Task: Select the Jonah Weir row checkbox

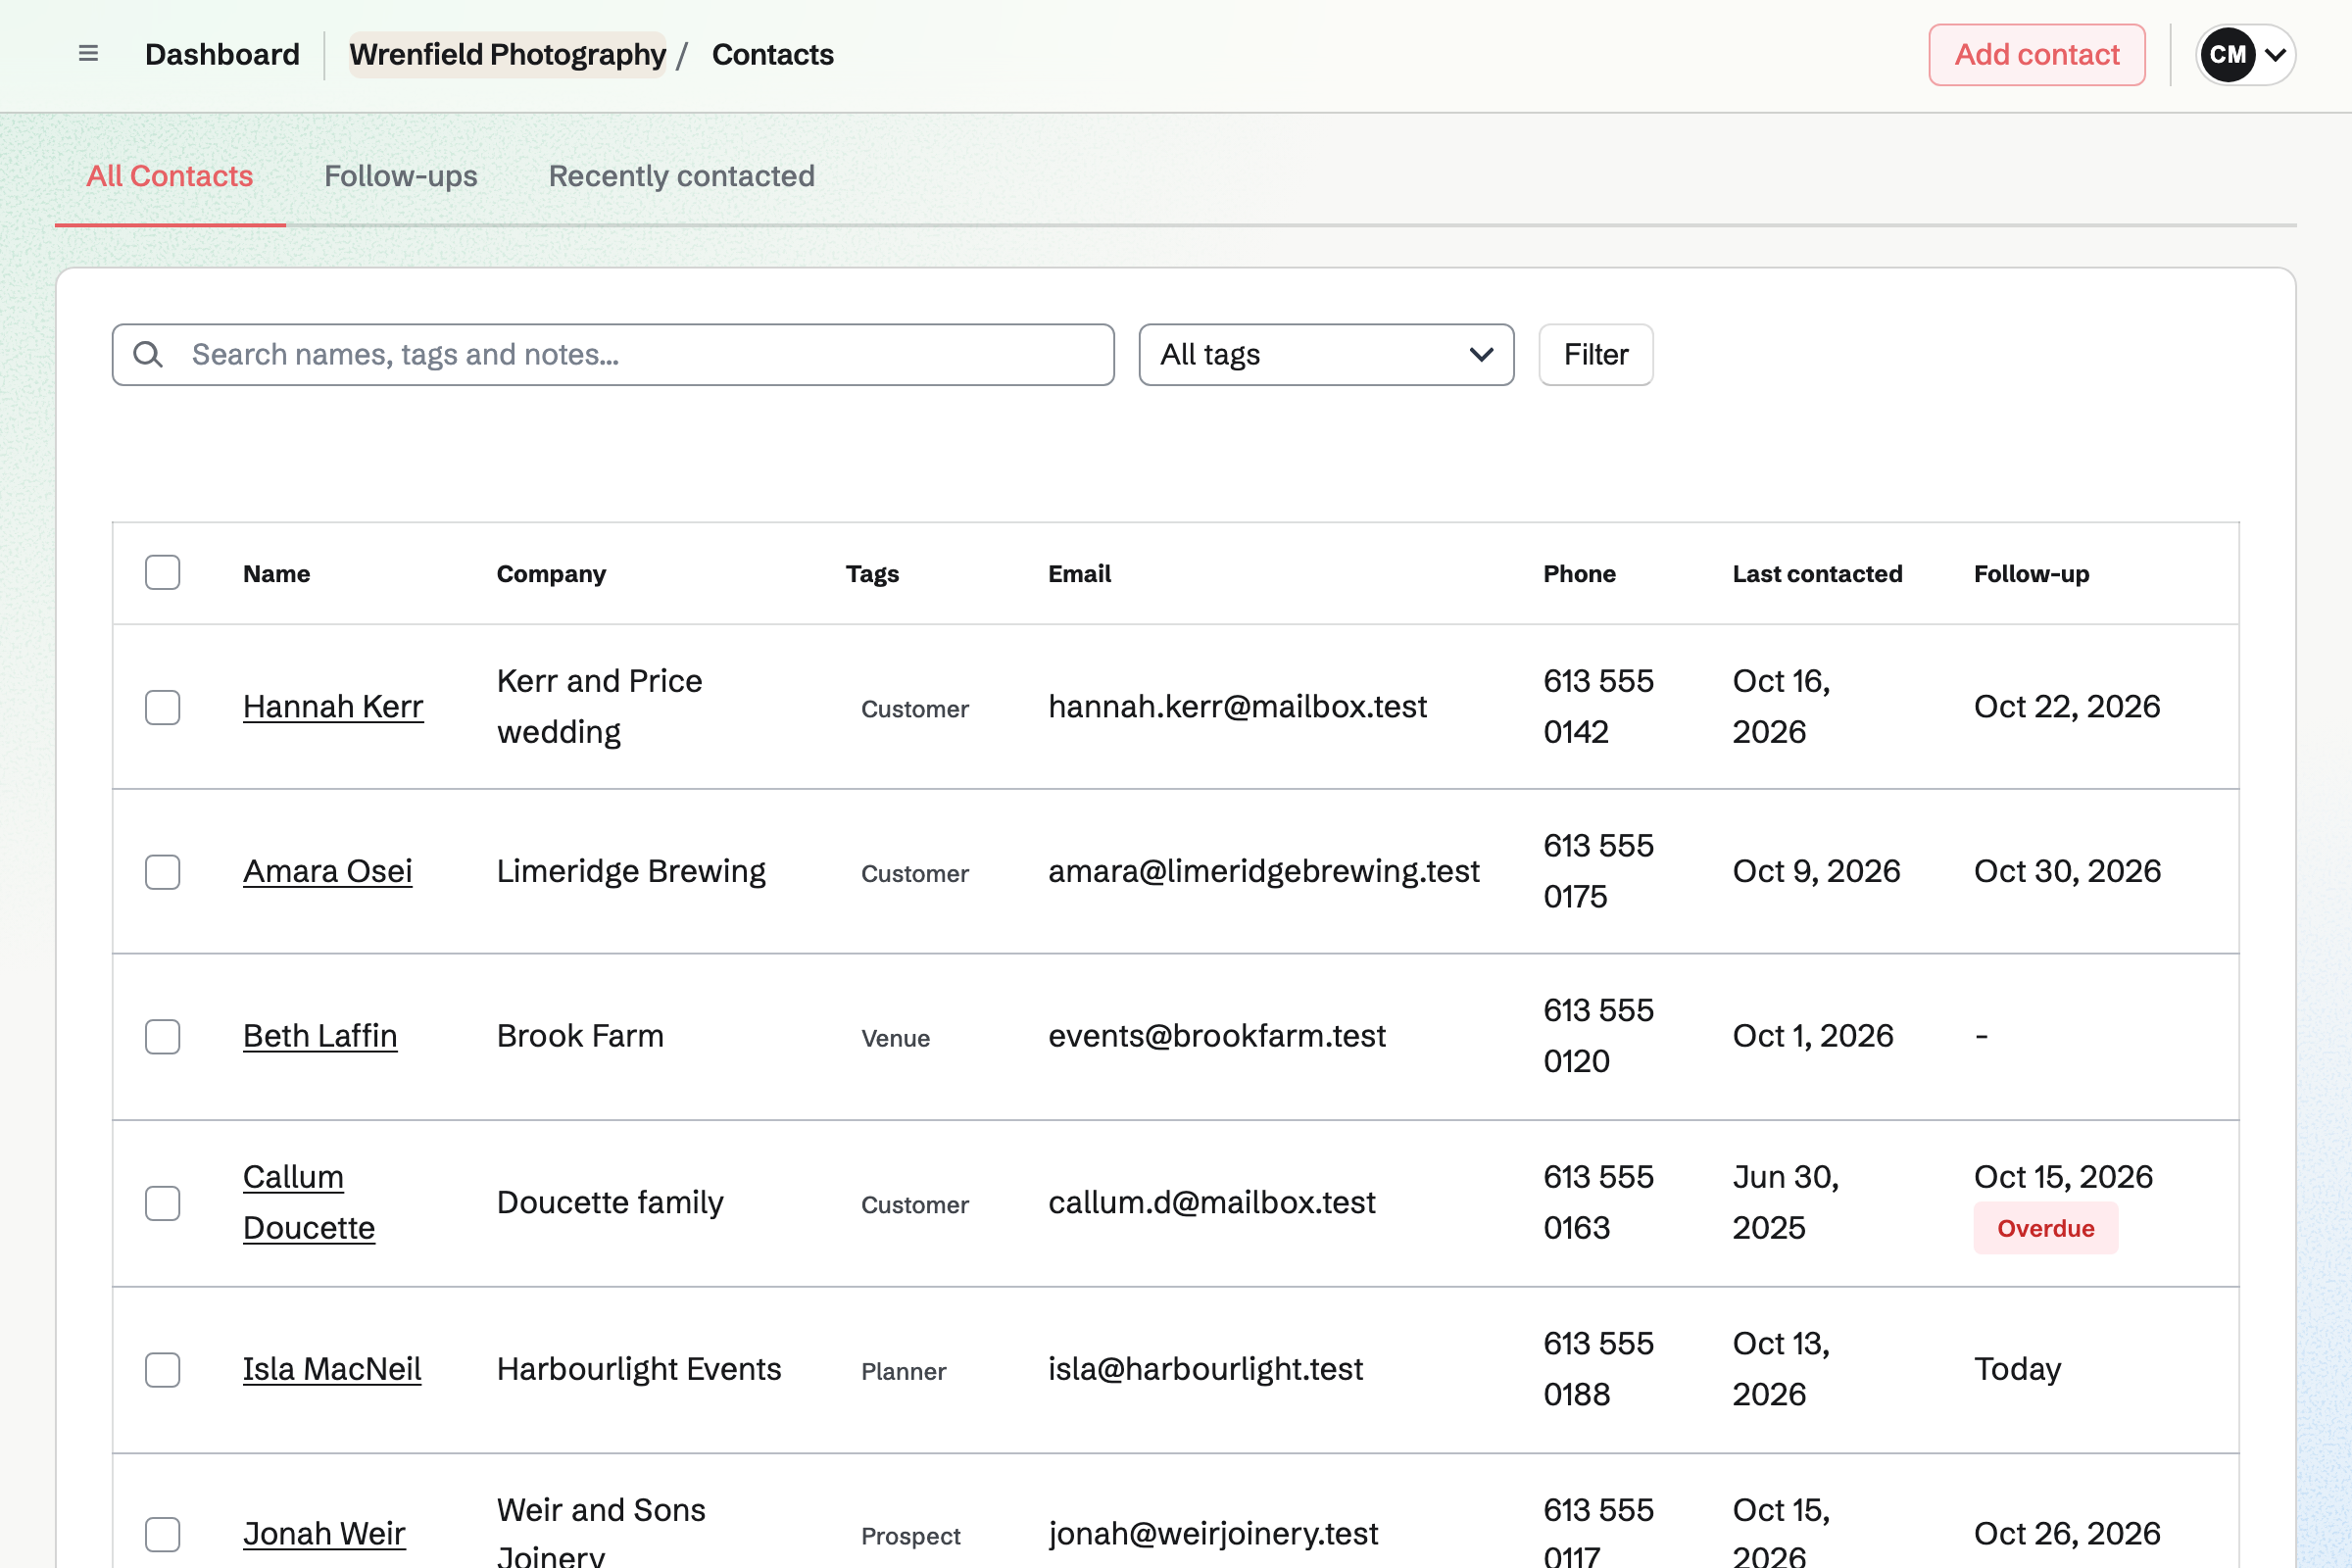Action: click(x=162, y=1534)
